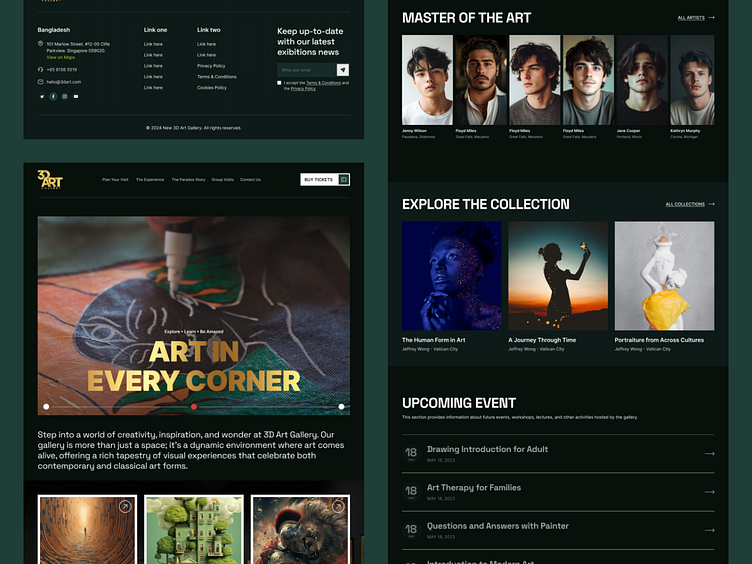Click the email hello@3dart.com
Viewport: 752px width, 564px height.
tap(63, 82)
